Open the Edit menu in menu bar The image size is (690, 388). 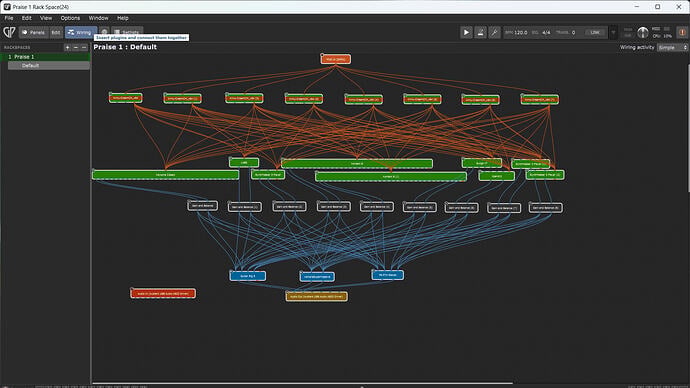click(26, 18)
